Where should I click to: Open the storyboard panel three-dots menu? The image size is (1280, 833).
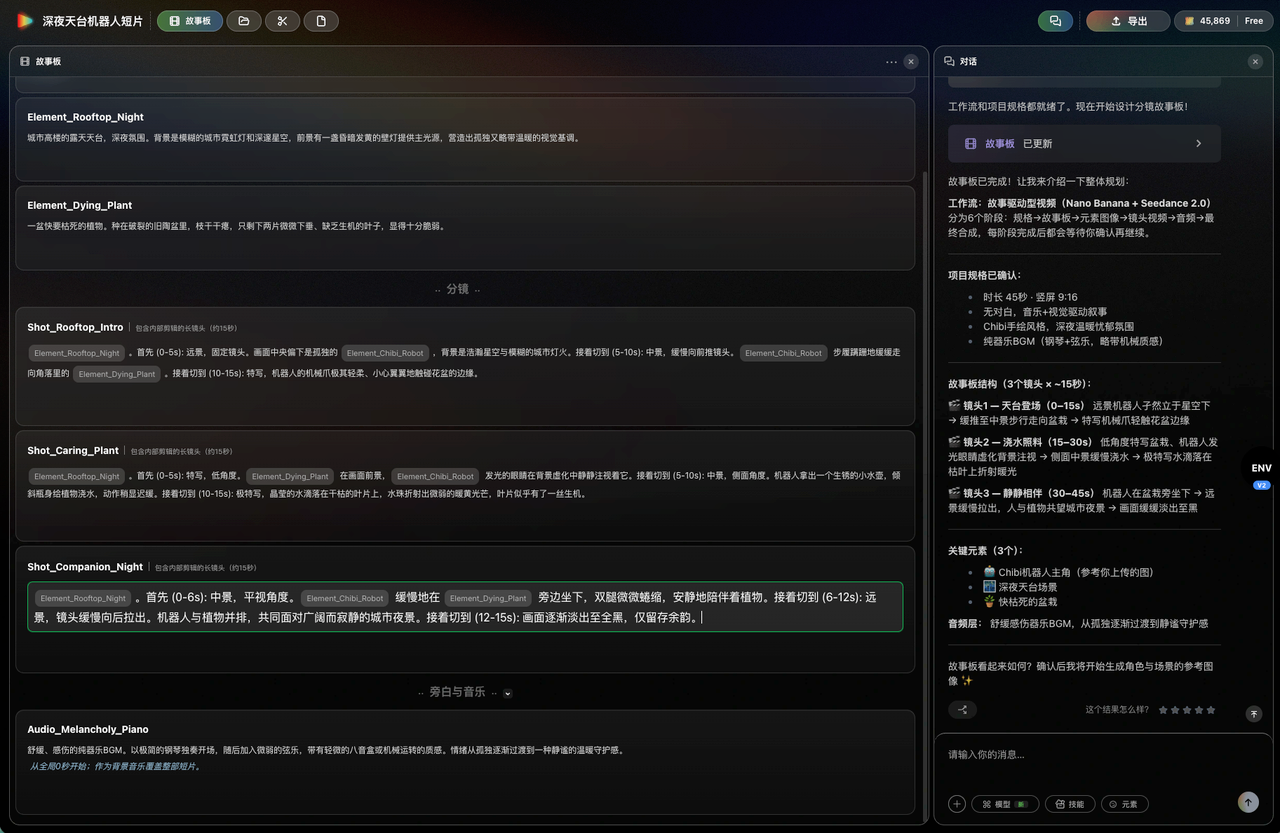(891, 62)
